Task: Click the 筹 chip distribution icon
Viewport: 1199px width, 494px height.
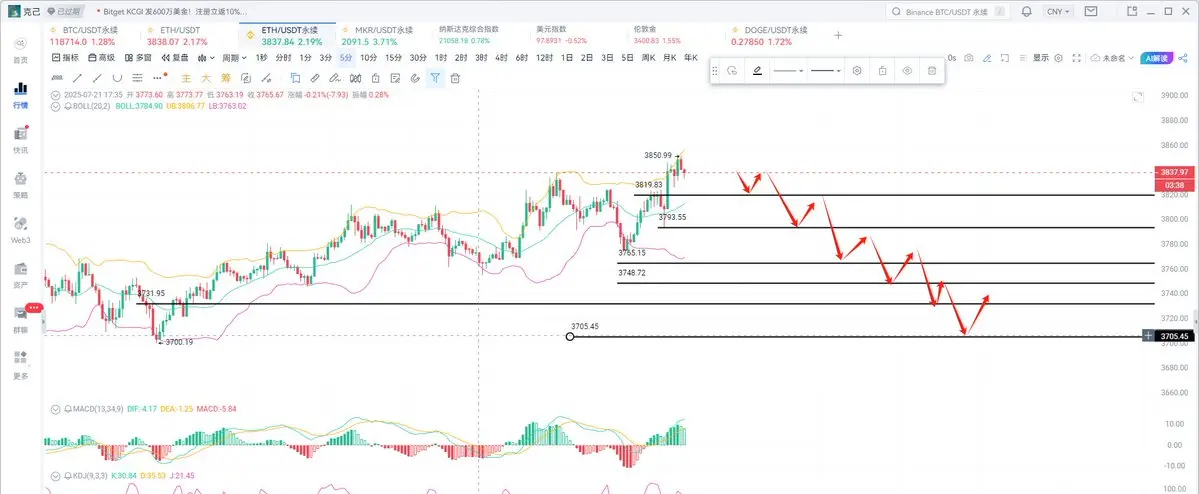Action: coord(226,78)
